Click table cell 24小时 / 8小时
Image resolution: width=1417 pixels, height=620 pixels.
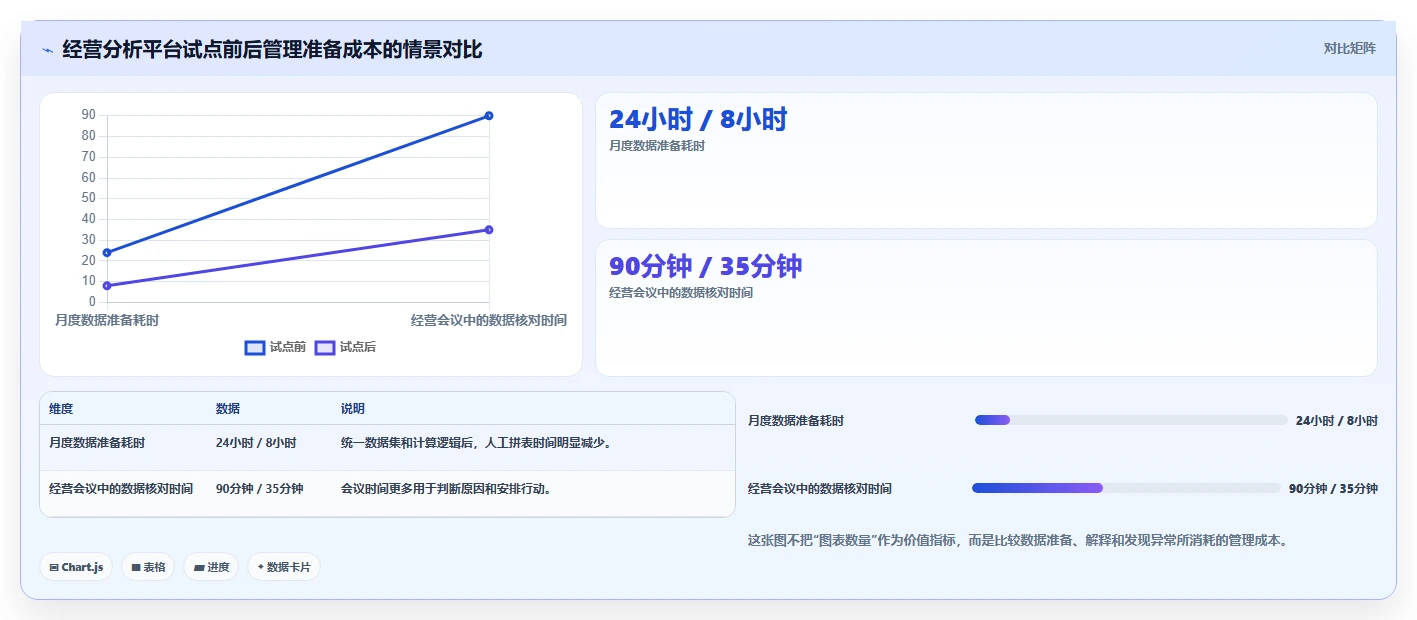coord(256,442)
